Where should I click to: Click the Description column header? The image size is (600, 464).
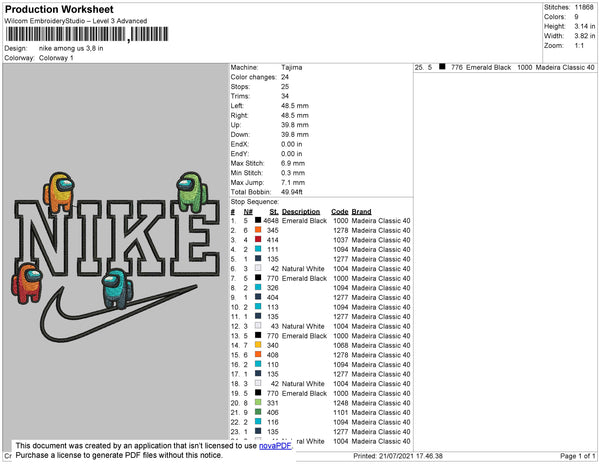pos(301,212)
